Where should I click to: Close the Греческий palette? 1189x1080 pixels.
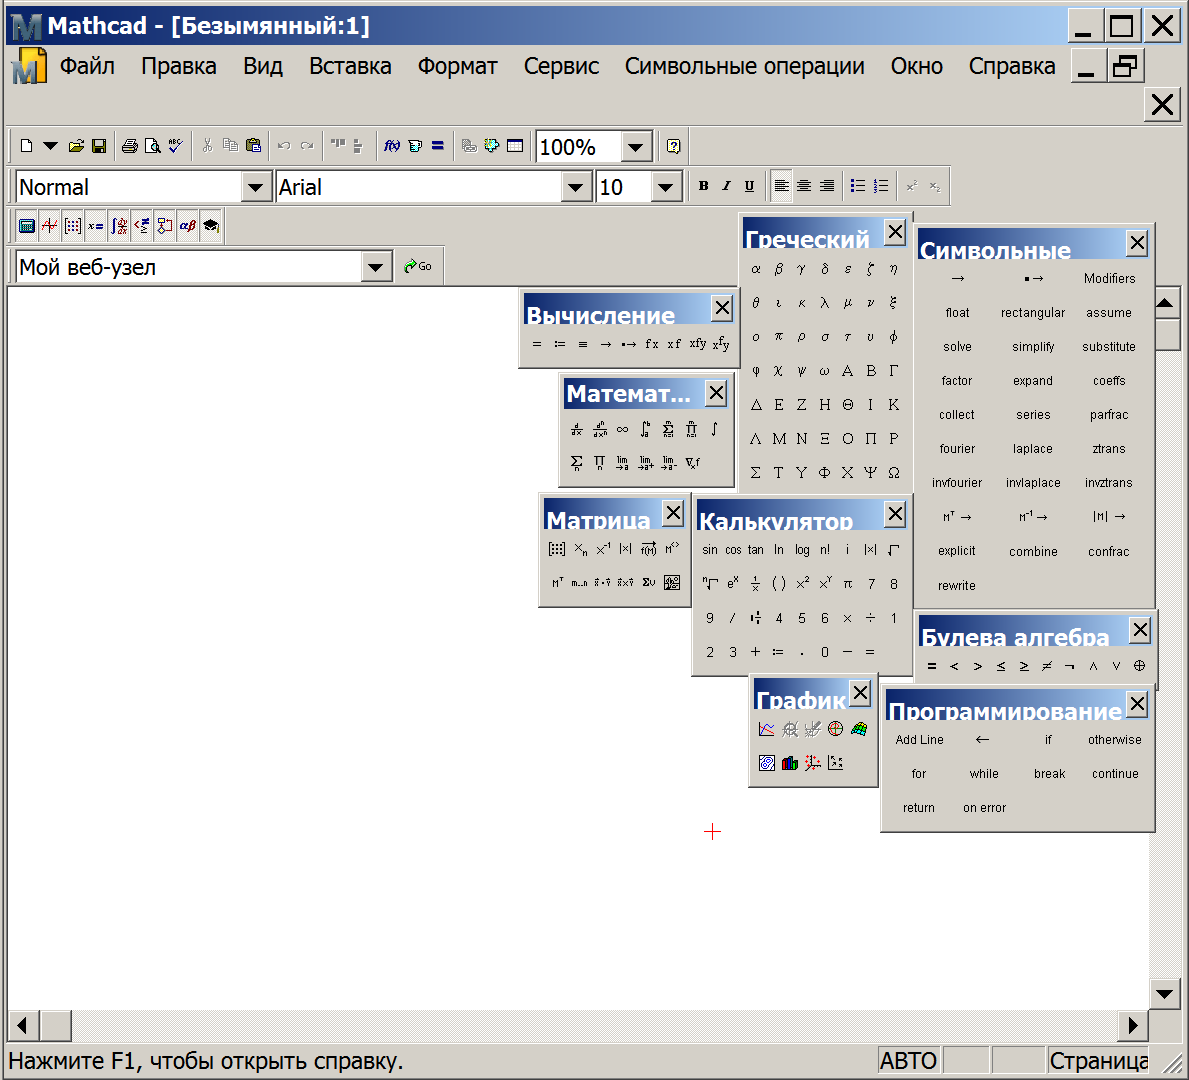click(896, 231)
